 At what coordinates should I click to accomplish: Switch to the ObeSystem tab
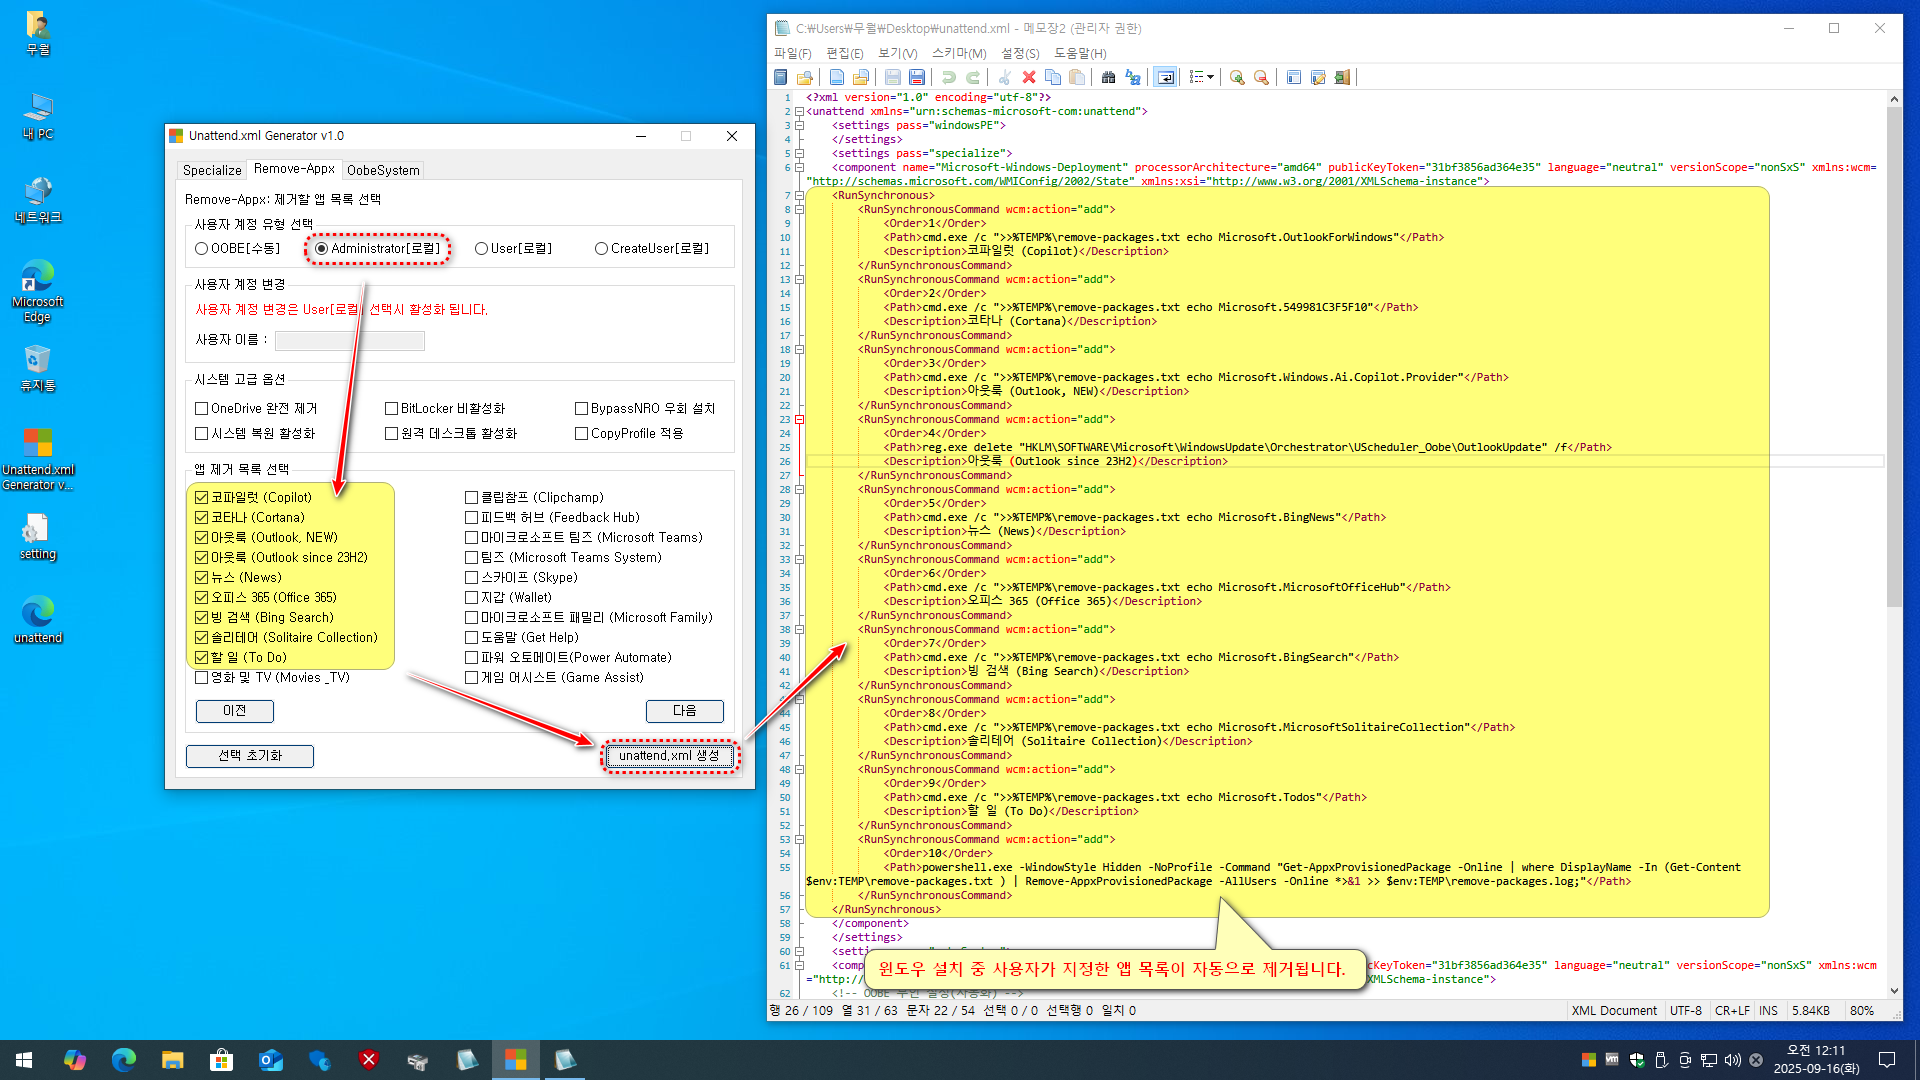tap(383, 170)
